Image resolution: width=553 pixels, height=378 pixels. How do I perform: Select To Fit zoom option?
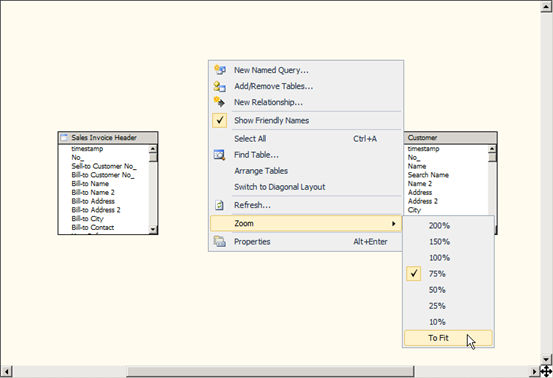[448, 338]
